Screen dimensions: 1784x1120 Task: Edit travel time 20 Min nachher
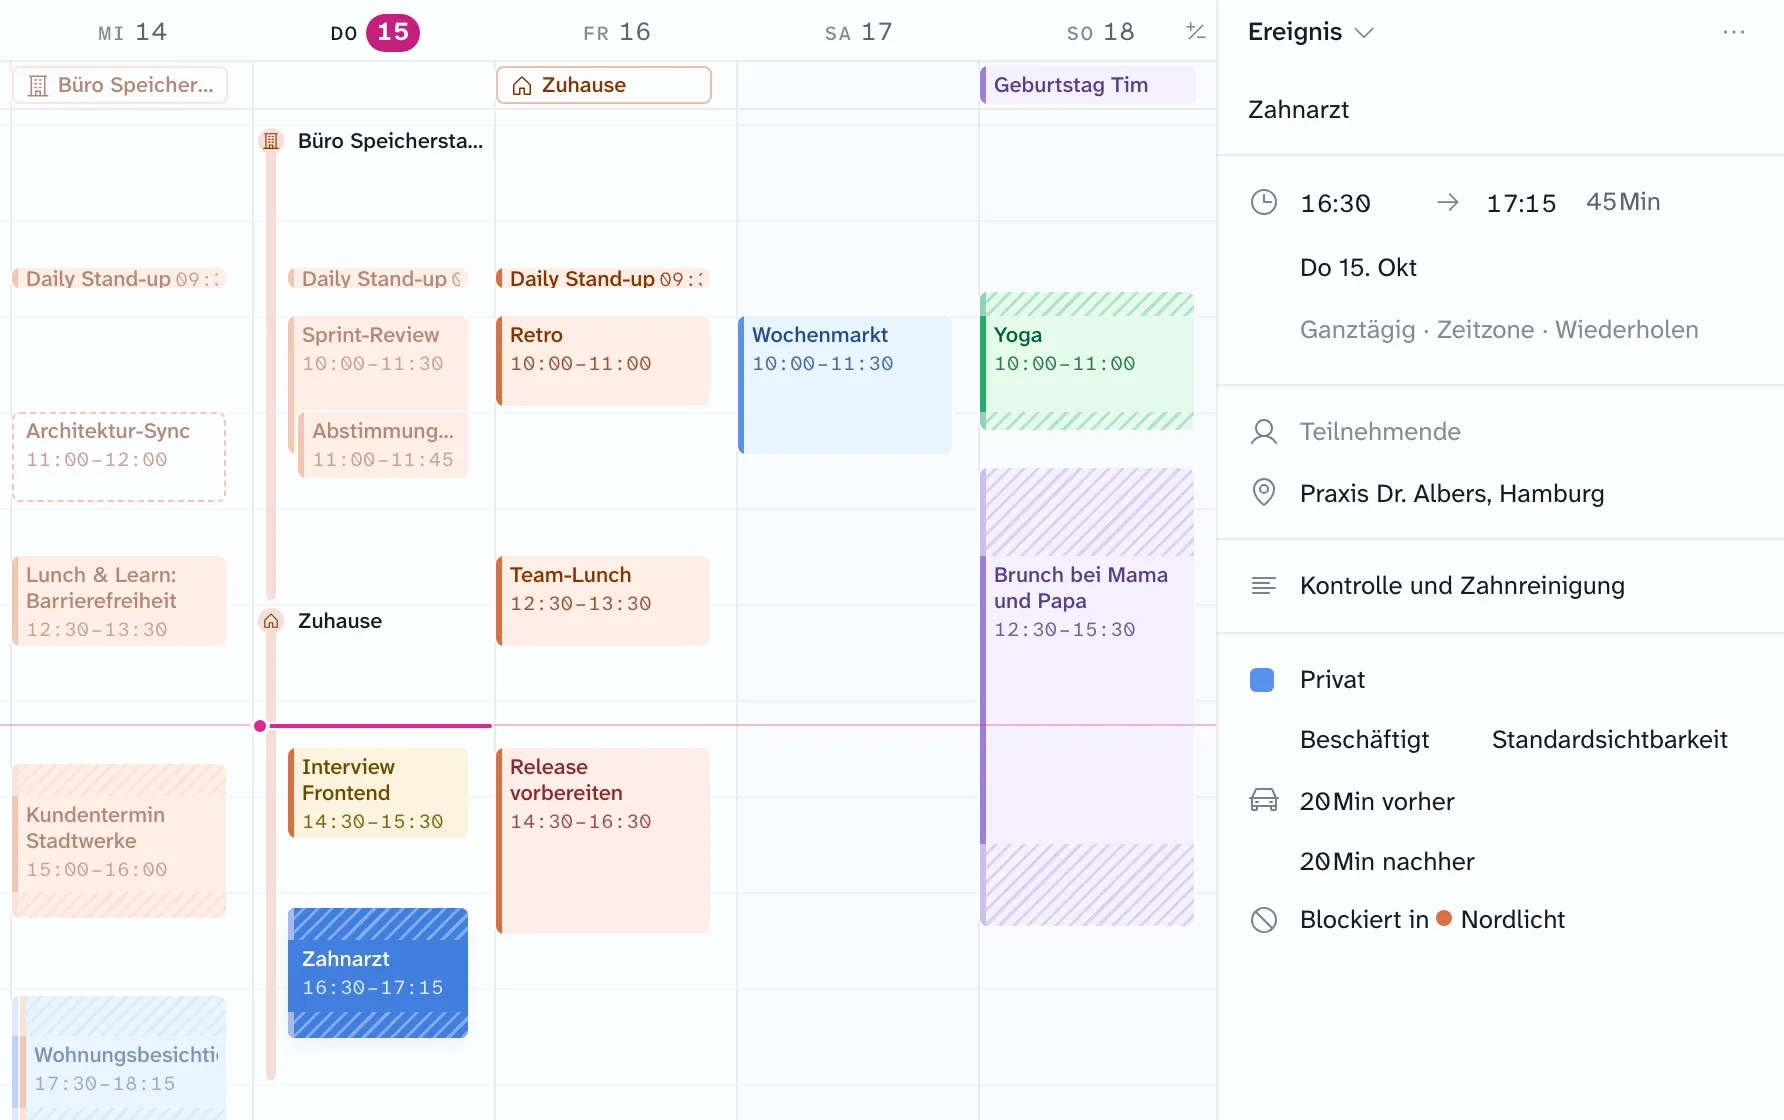coord(1387,862)
